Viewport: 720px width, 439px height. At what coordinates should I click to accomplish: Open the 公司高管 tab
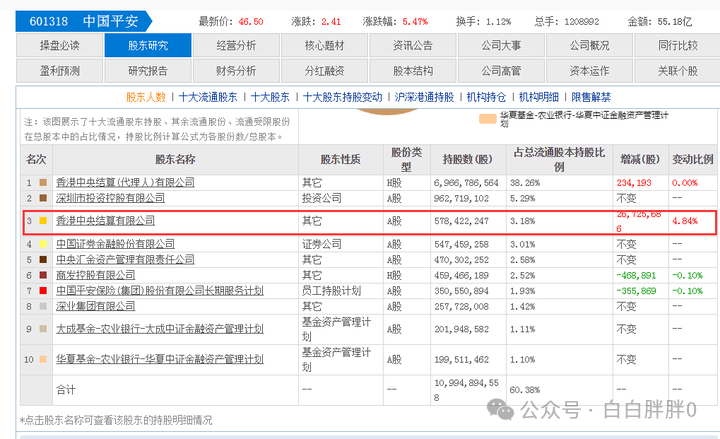tap(501, 71)
